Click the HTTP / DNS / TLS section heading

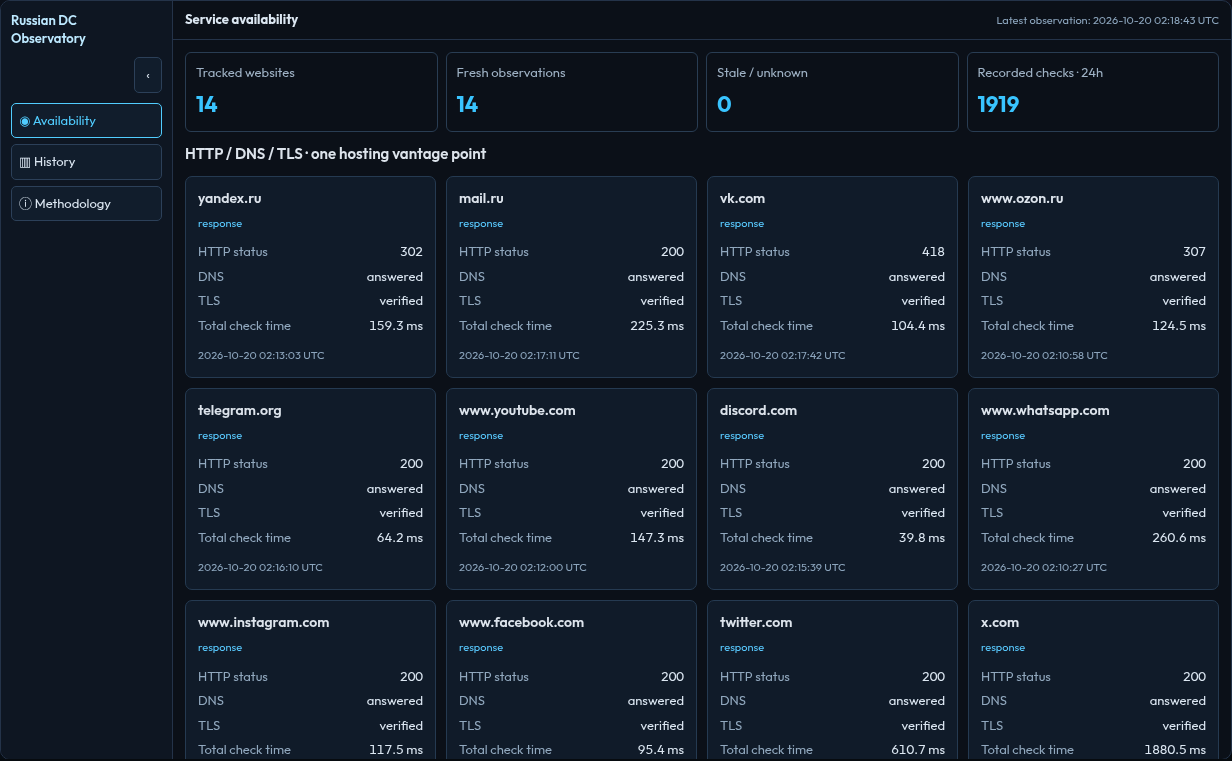point(336,154)
